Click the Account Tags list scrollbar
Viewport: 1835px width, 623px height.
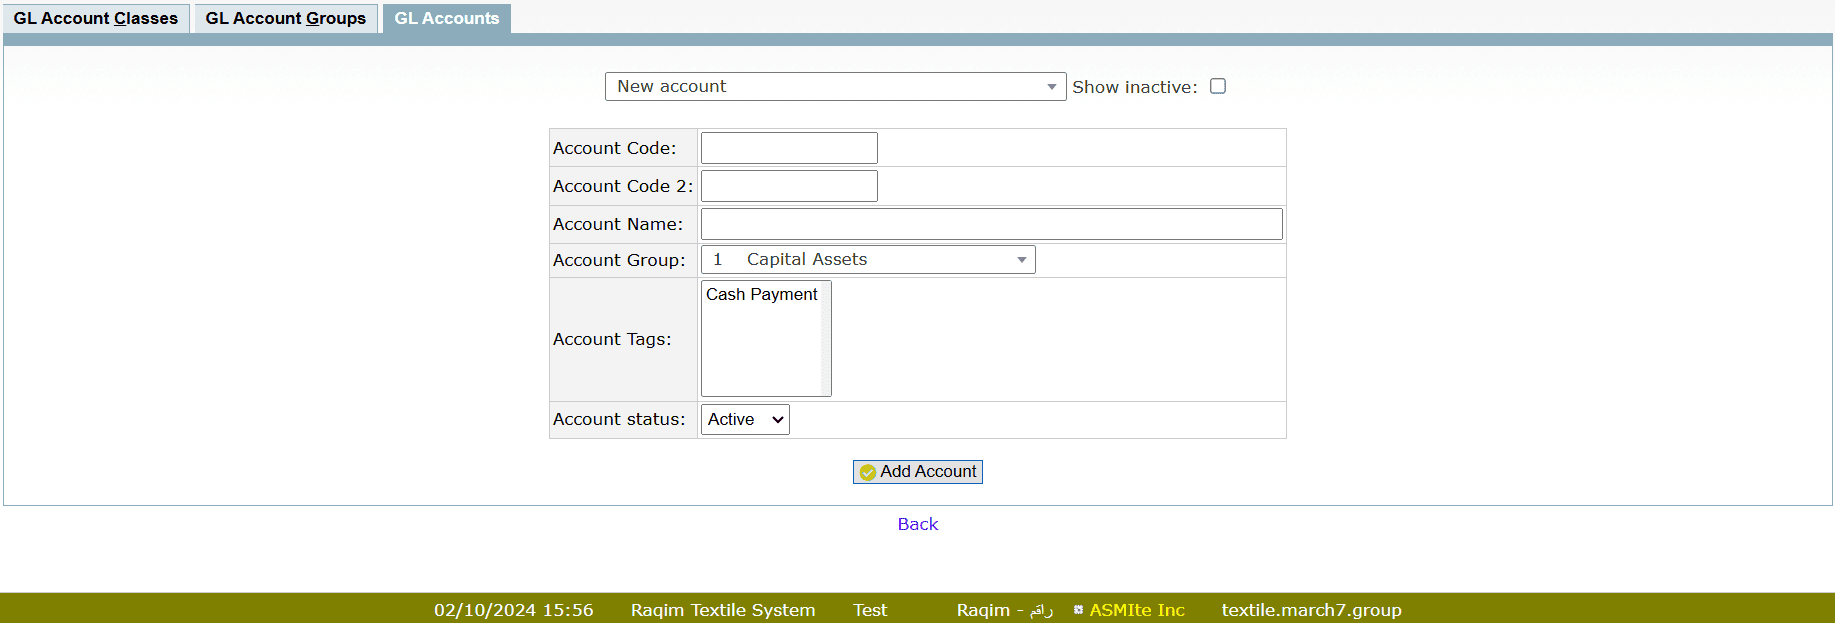point(825,340)
